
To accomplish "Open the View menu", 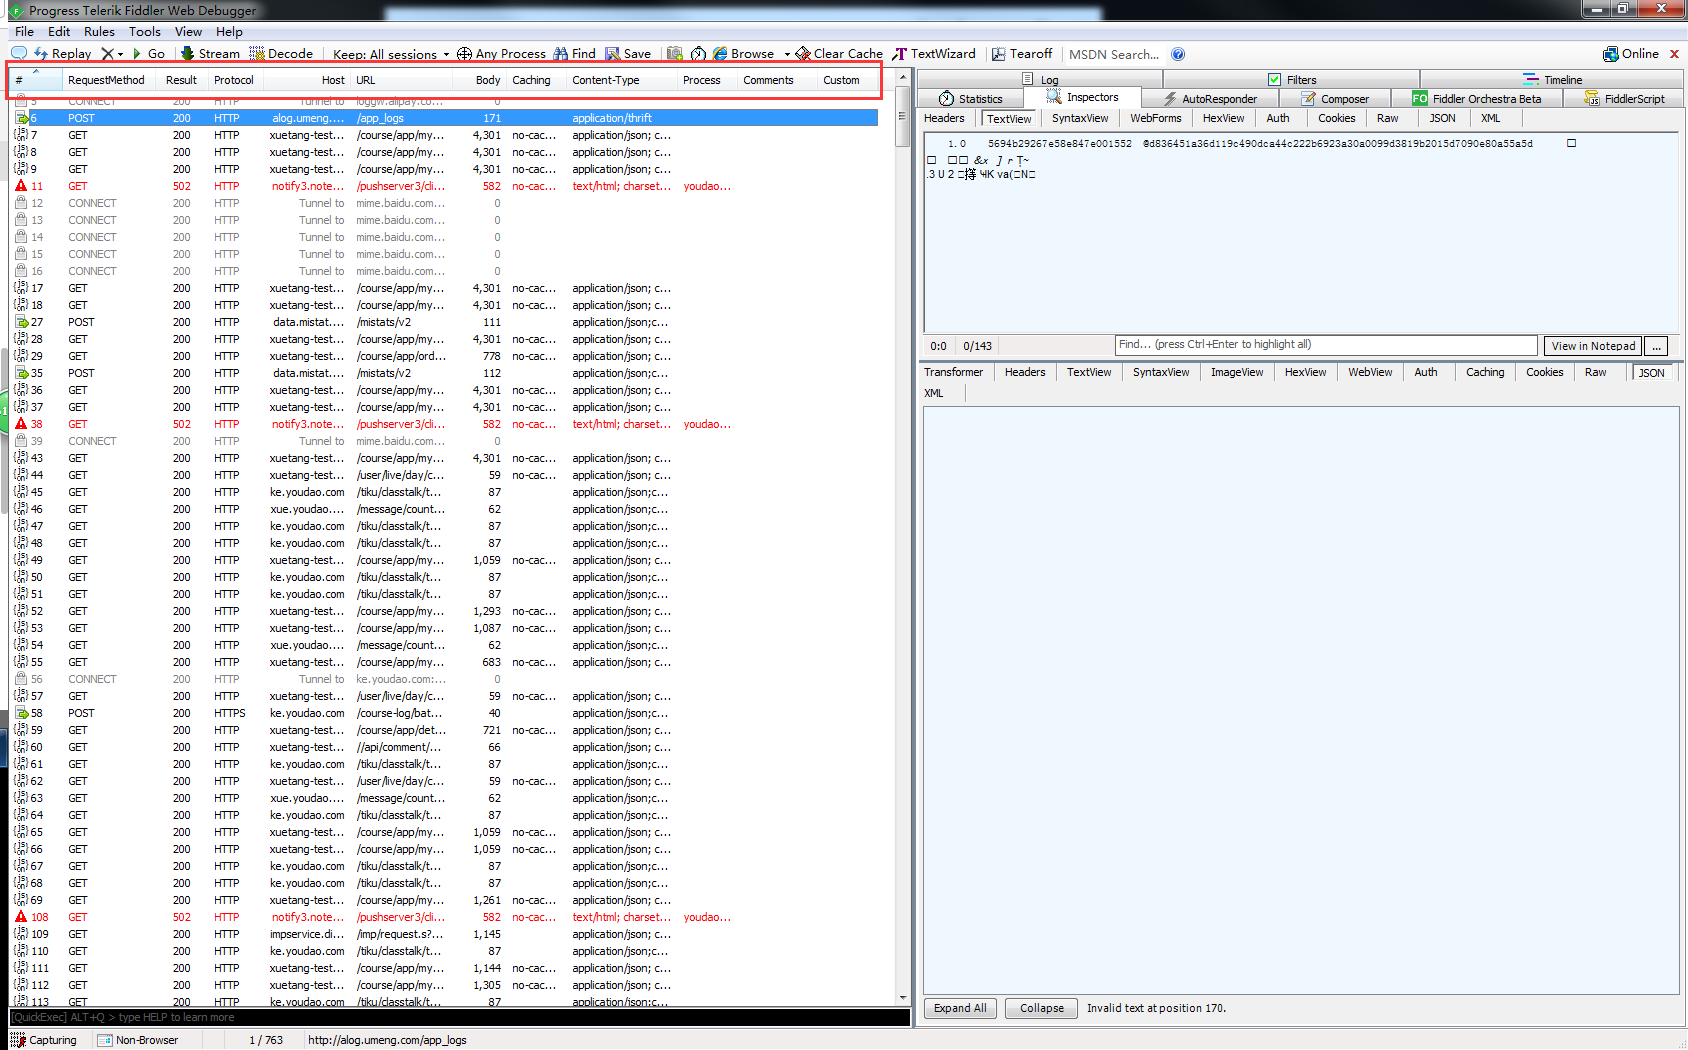I will click(x=189, y=32).
